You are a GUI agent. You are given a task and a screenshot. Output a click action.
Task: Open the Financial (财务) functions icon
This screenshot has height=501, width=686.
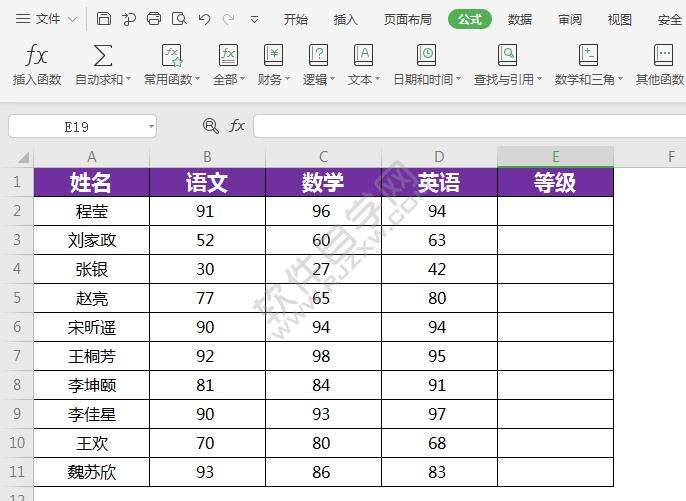(x=273, y=56)
